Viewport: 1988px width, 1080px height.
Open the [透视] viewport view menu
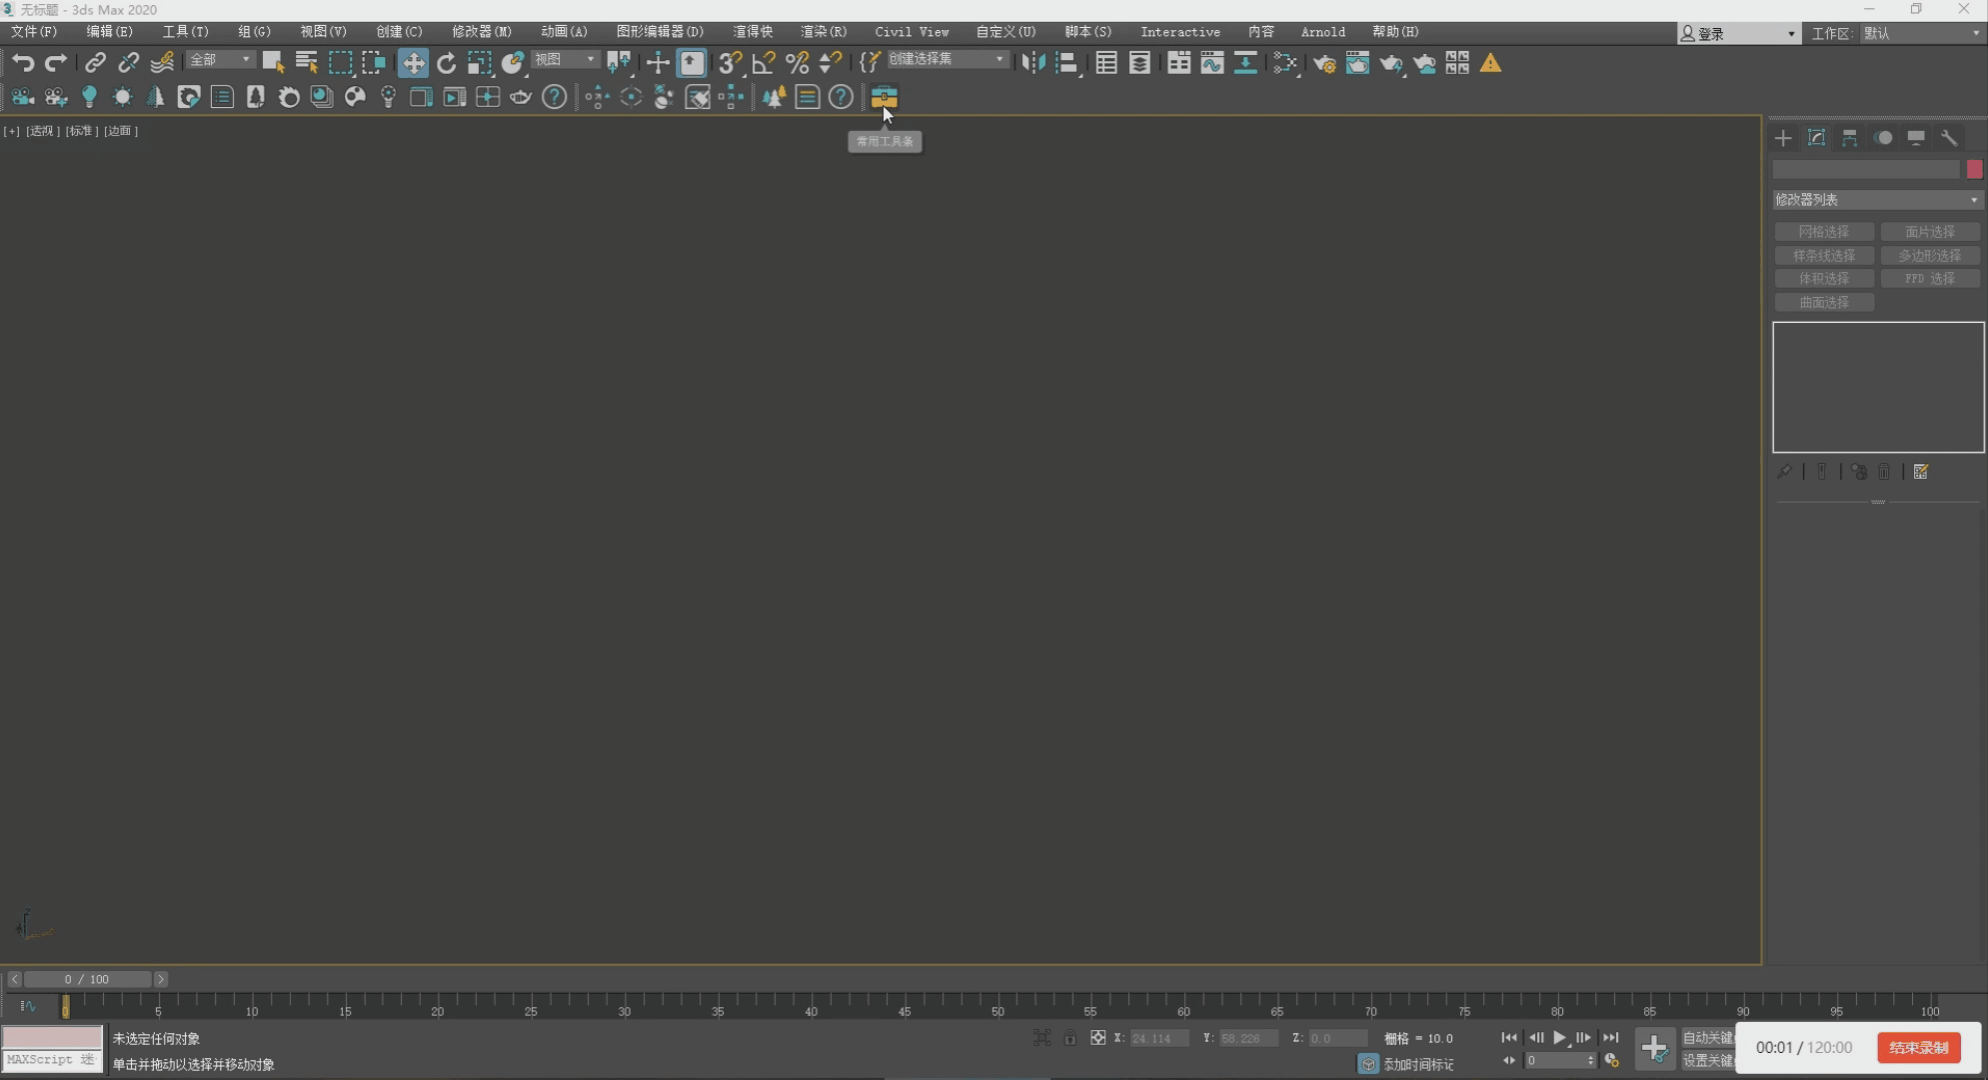click(42, 131)
